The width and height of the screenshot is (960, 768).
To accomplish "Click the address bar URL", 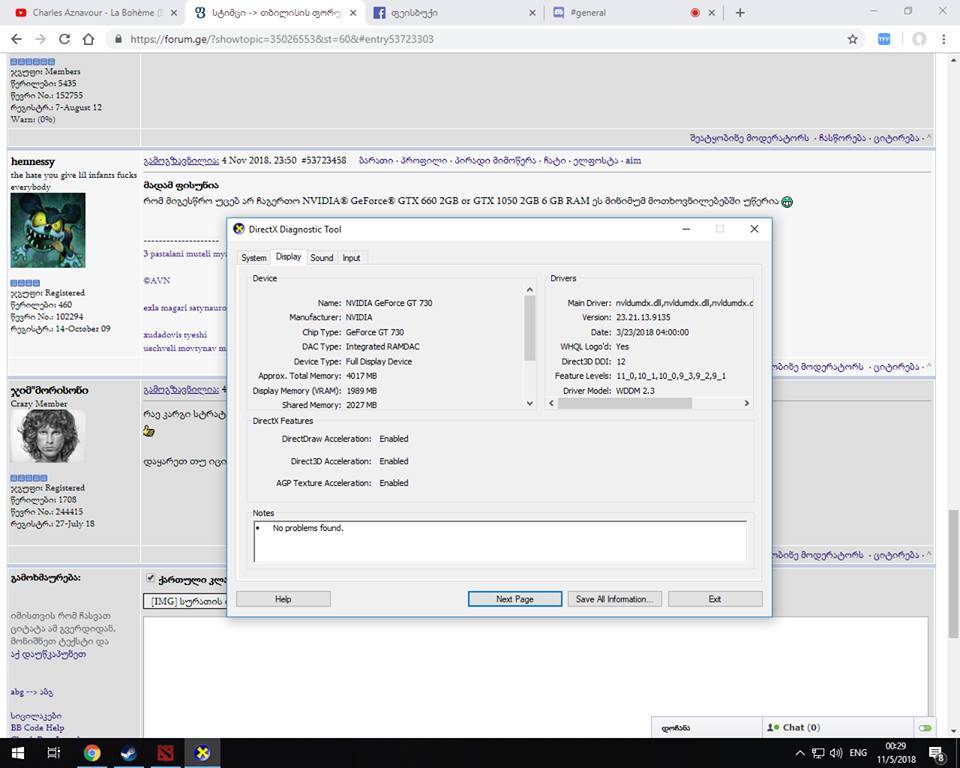I will (282, 39).
